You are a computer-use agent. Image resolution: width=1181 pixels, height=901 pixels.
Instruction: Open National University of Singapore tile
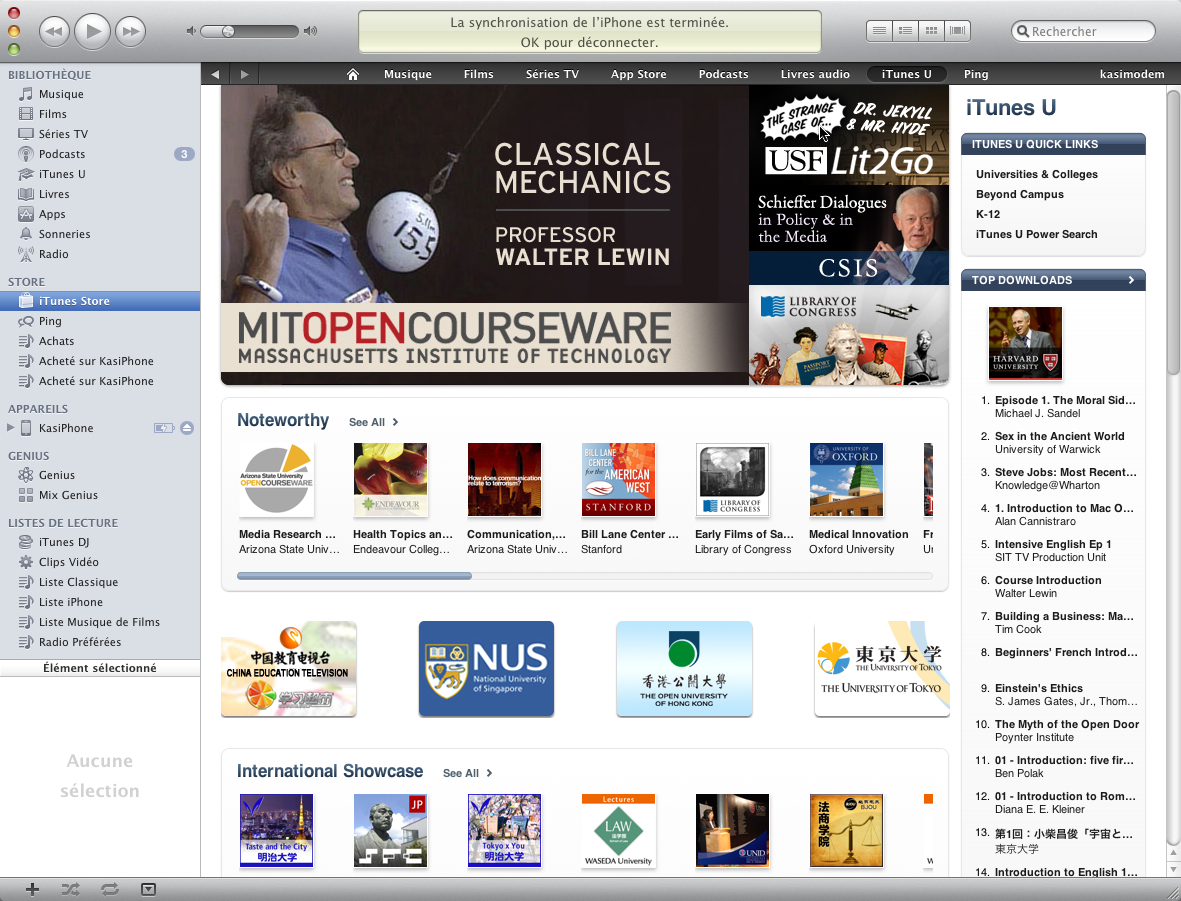coord(486,668)
